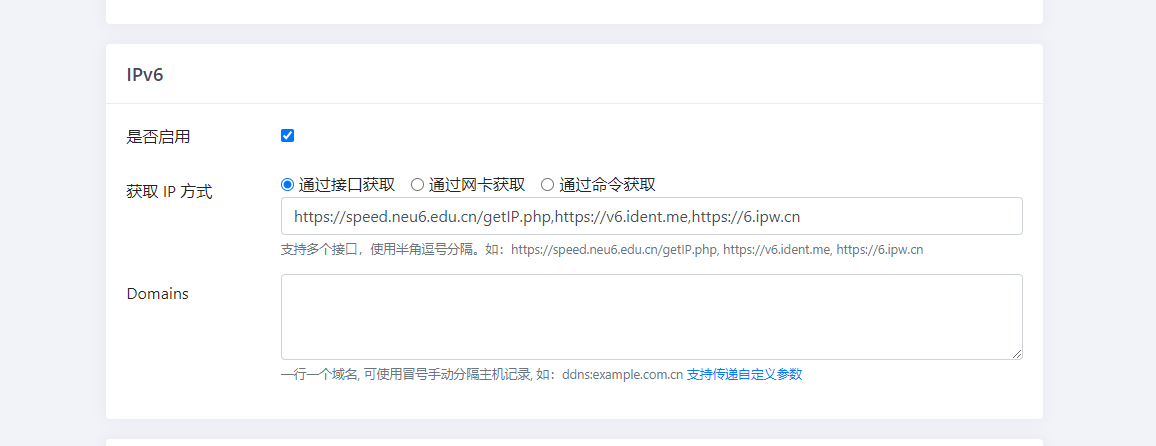The height and width of the screenshot is (446, 1156).
Task: Select the 通过命令获取 radio option
Action: tap(547, 184)
